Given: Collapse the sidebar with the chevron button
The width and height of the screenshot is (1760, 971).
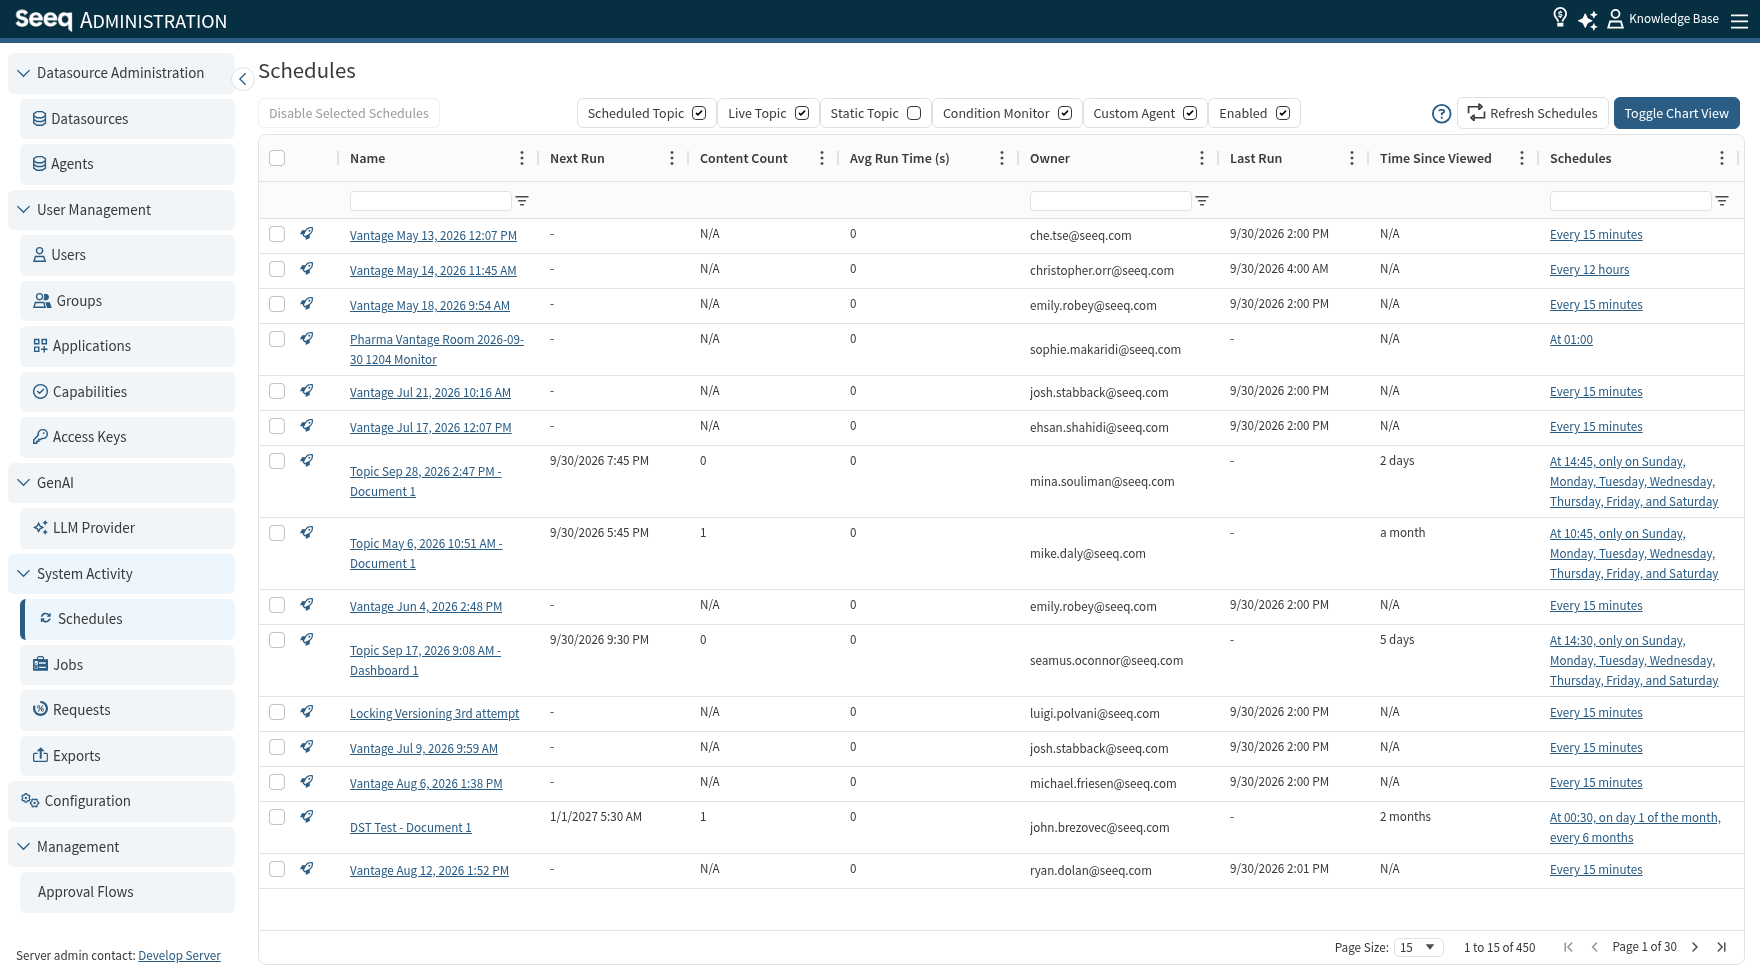Looking at the screenshot, I should [242, 78].
